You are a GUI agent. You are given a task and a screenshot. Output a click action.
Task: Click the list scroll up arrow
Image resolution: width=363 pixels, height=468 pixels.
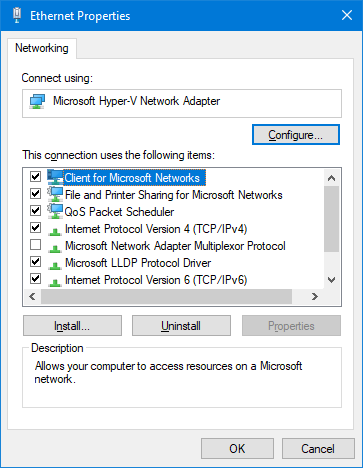331,178
